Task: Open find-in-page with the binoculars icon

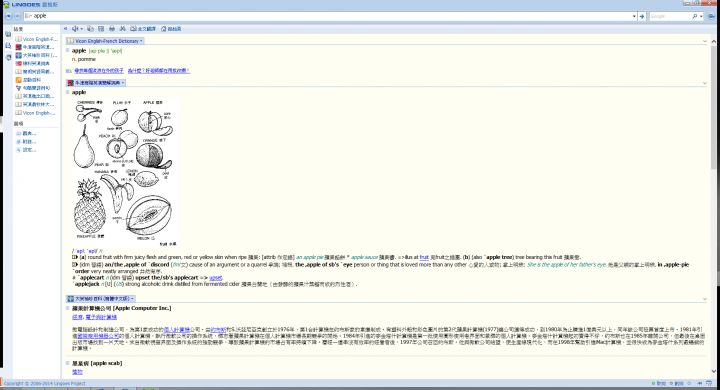Action: coord(123,28)
